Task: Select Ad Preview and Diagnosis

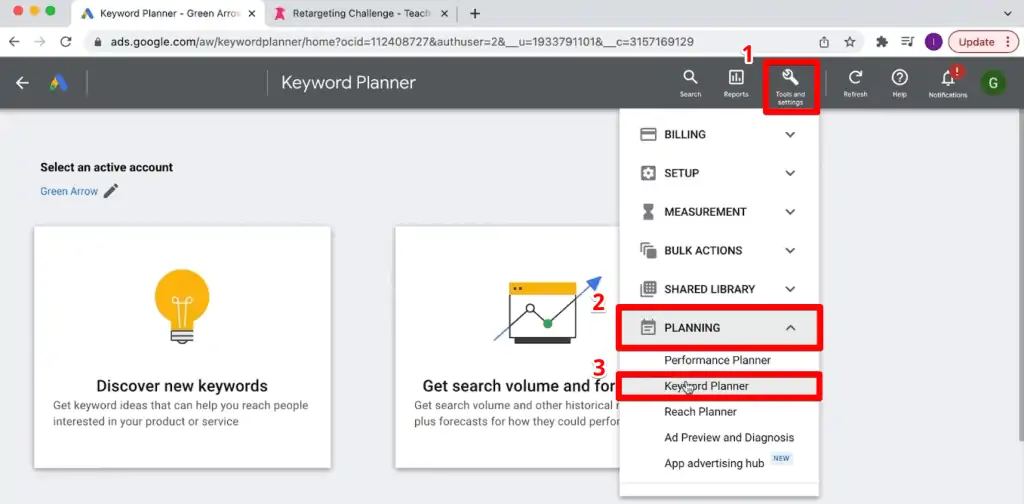Action: coord(729,437)
